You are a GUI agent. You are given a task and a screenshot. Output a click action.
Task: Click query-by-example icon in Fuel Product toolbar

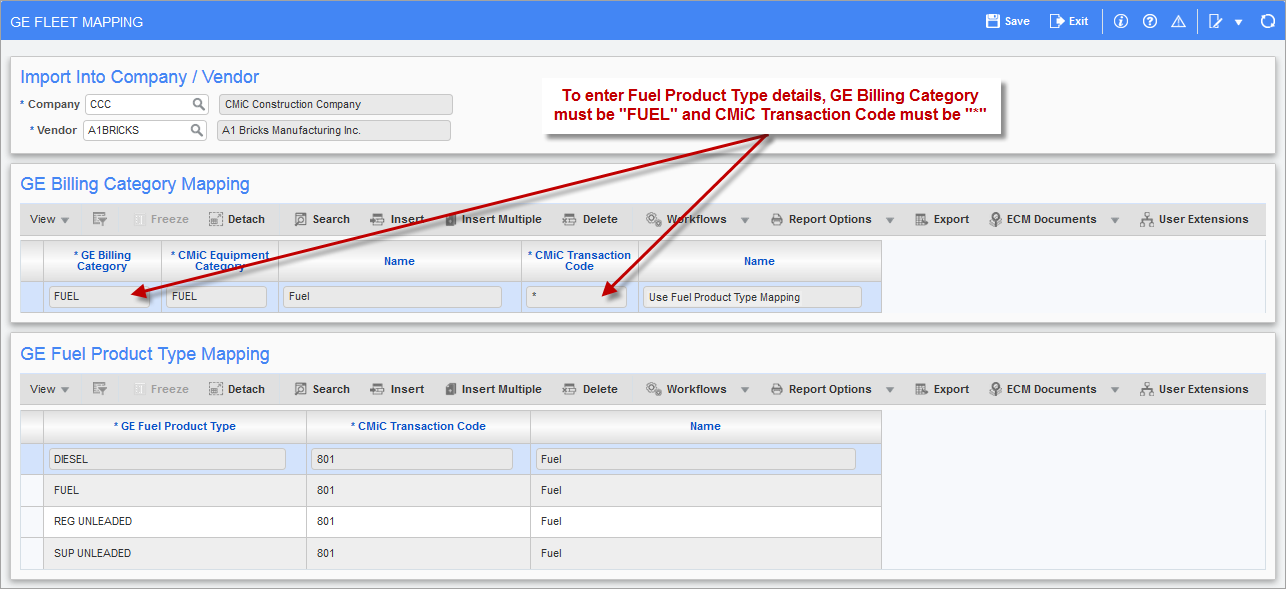[100, 389]
